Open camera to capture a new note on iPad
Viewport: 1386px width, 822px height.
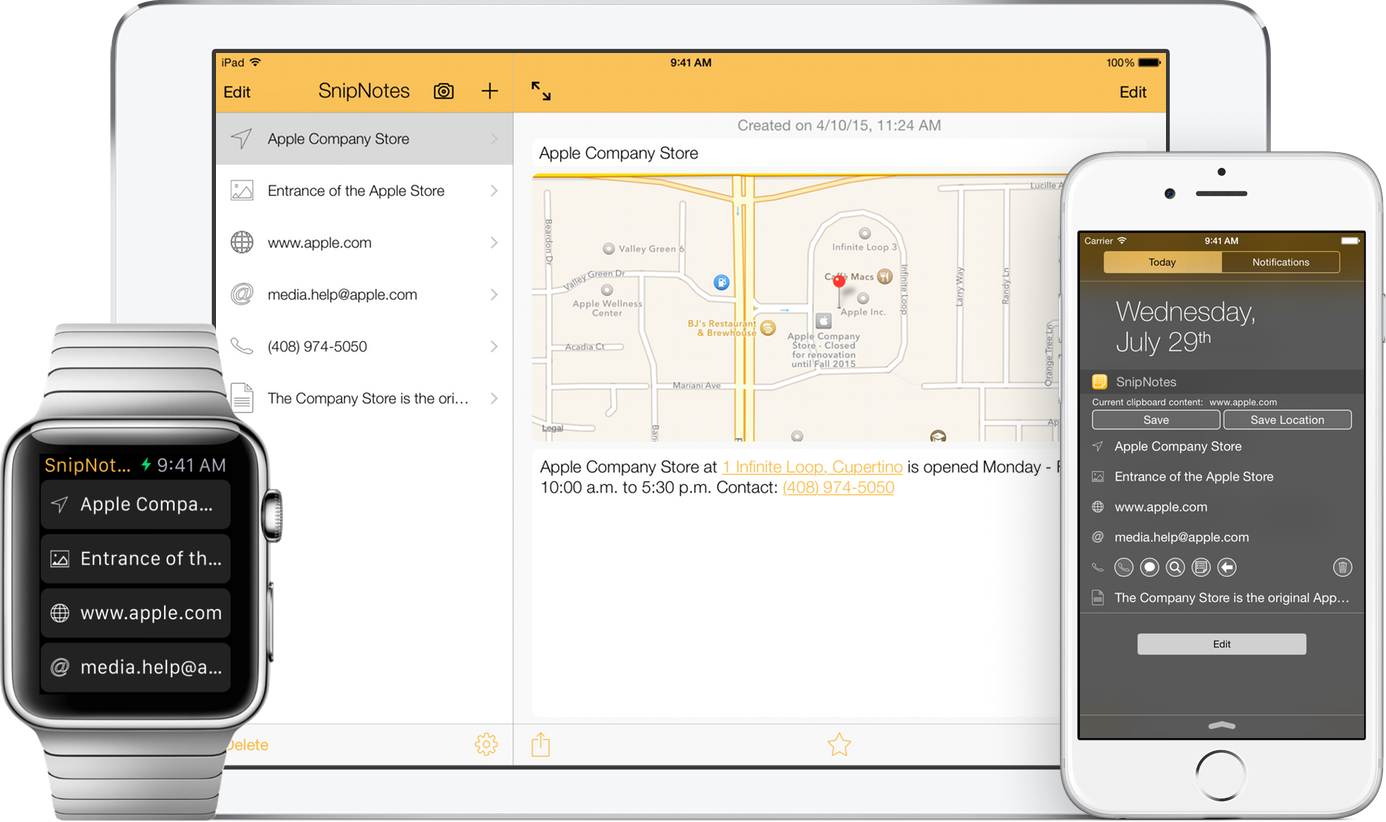pyautogui.click(x=443, y=91)
